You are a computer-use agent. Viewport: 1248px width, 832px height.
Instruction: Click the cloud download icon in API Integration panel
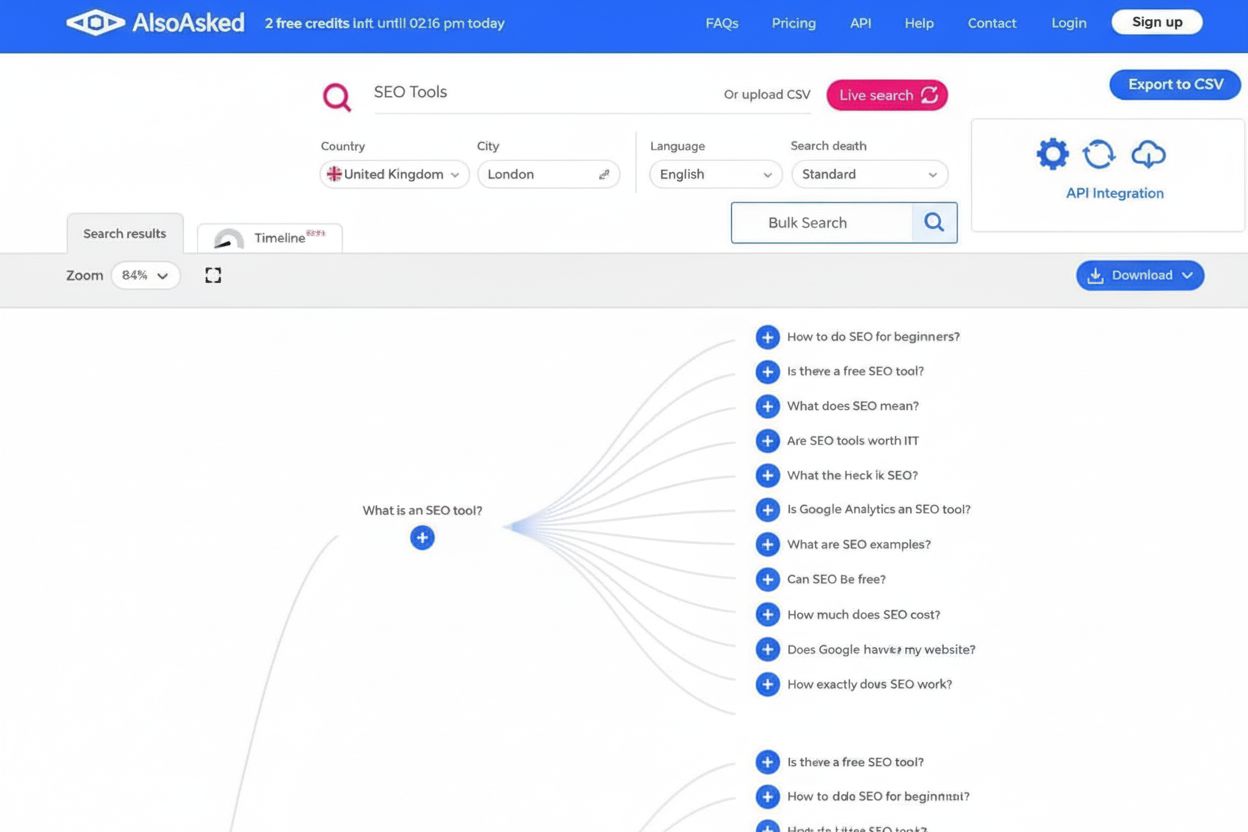1148,153
